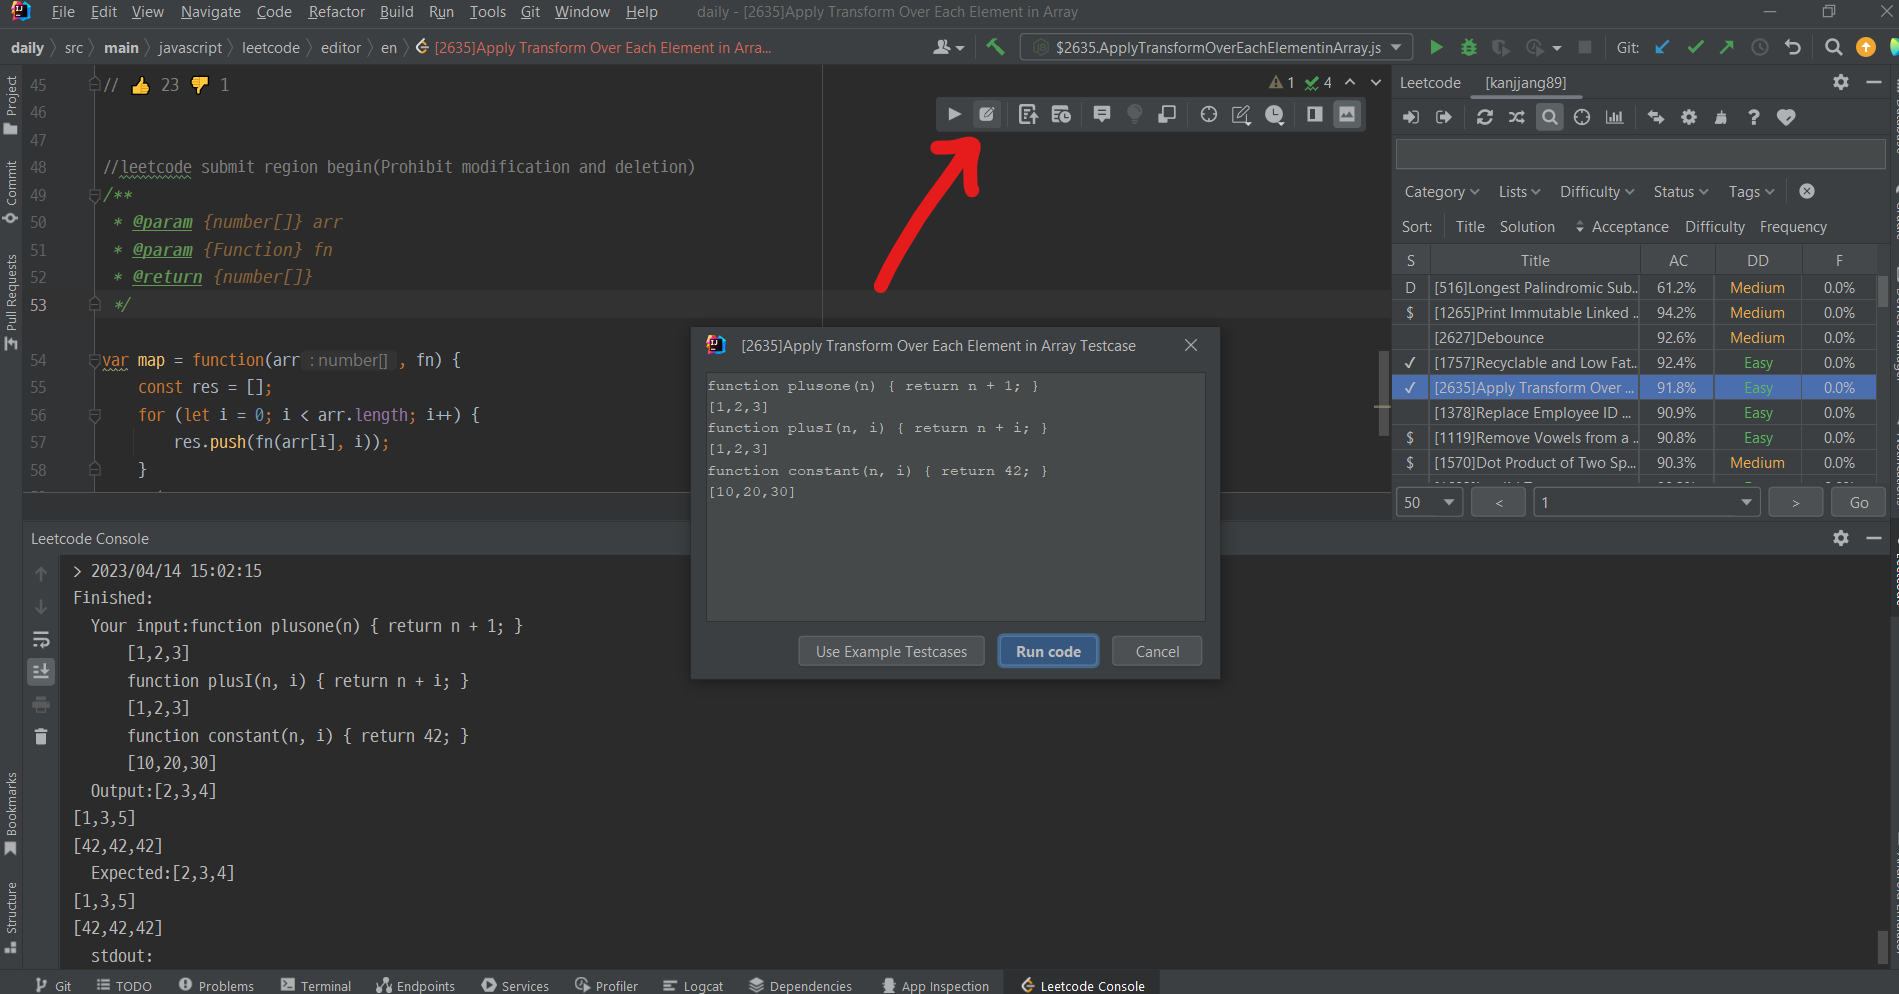The width and height of the screenshot is (1899, 994).
Task: Expand the Status filter dropdown
Action: coord(1681,192)
